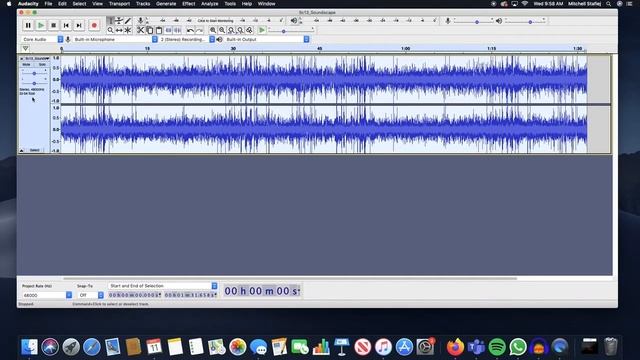Open the Built-in Output device dropdown
The height and width of the screenshot is (360, 640).
coord(267,39)
